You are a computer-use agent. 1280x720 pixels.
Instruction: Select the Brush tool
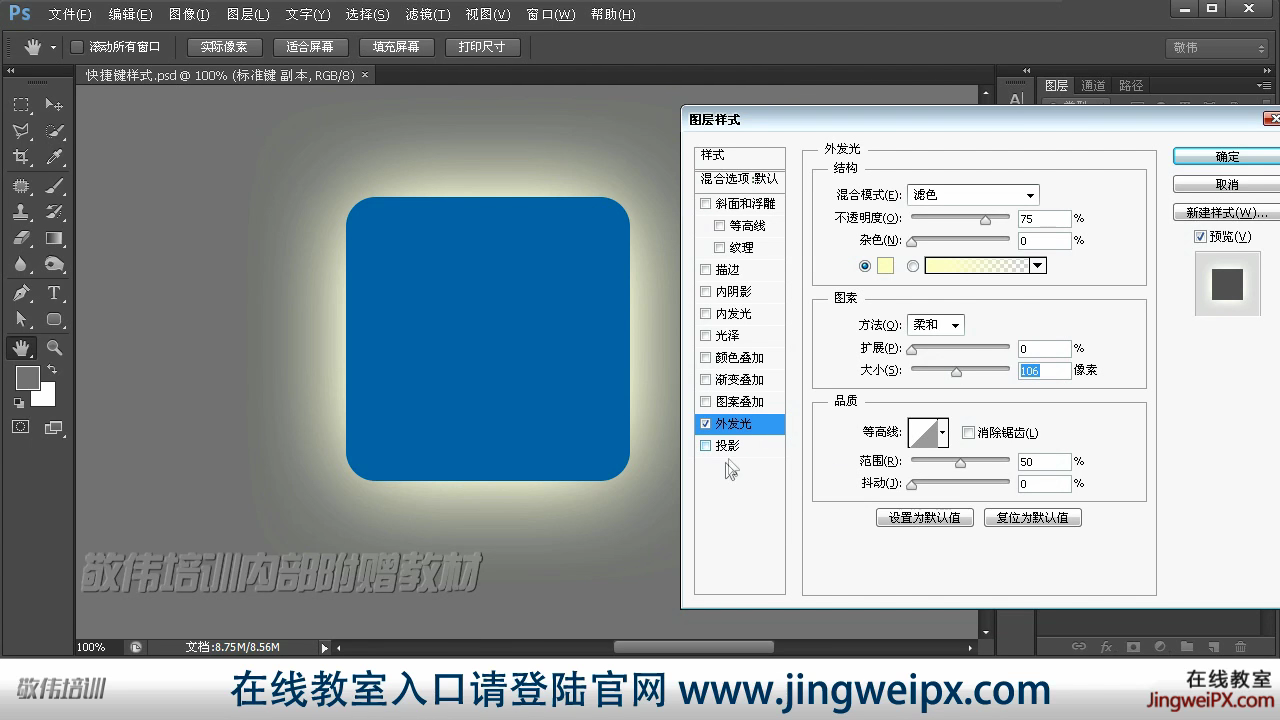[54, 186]
